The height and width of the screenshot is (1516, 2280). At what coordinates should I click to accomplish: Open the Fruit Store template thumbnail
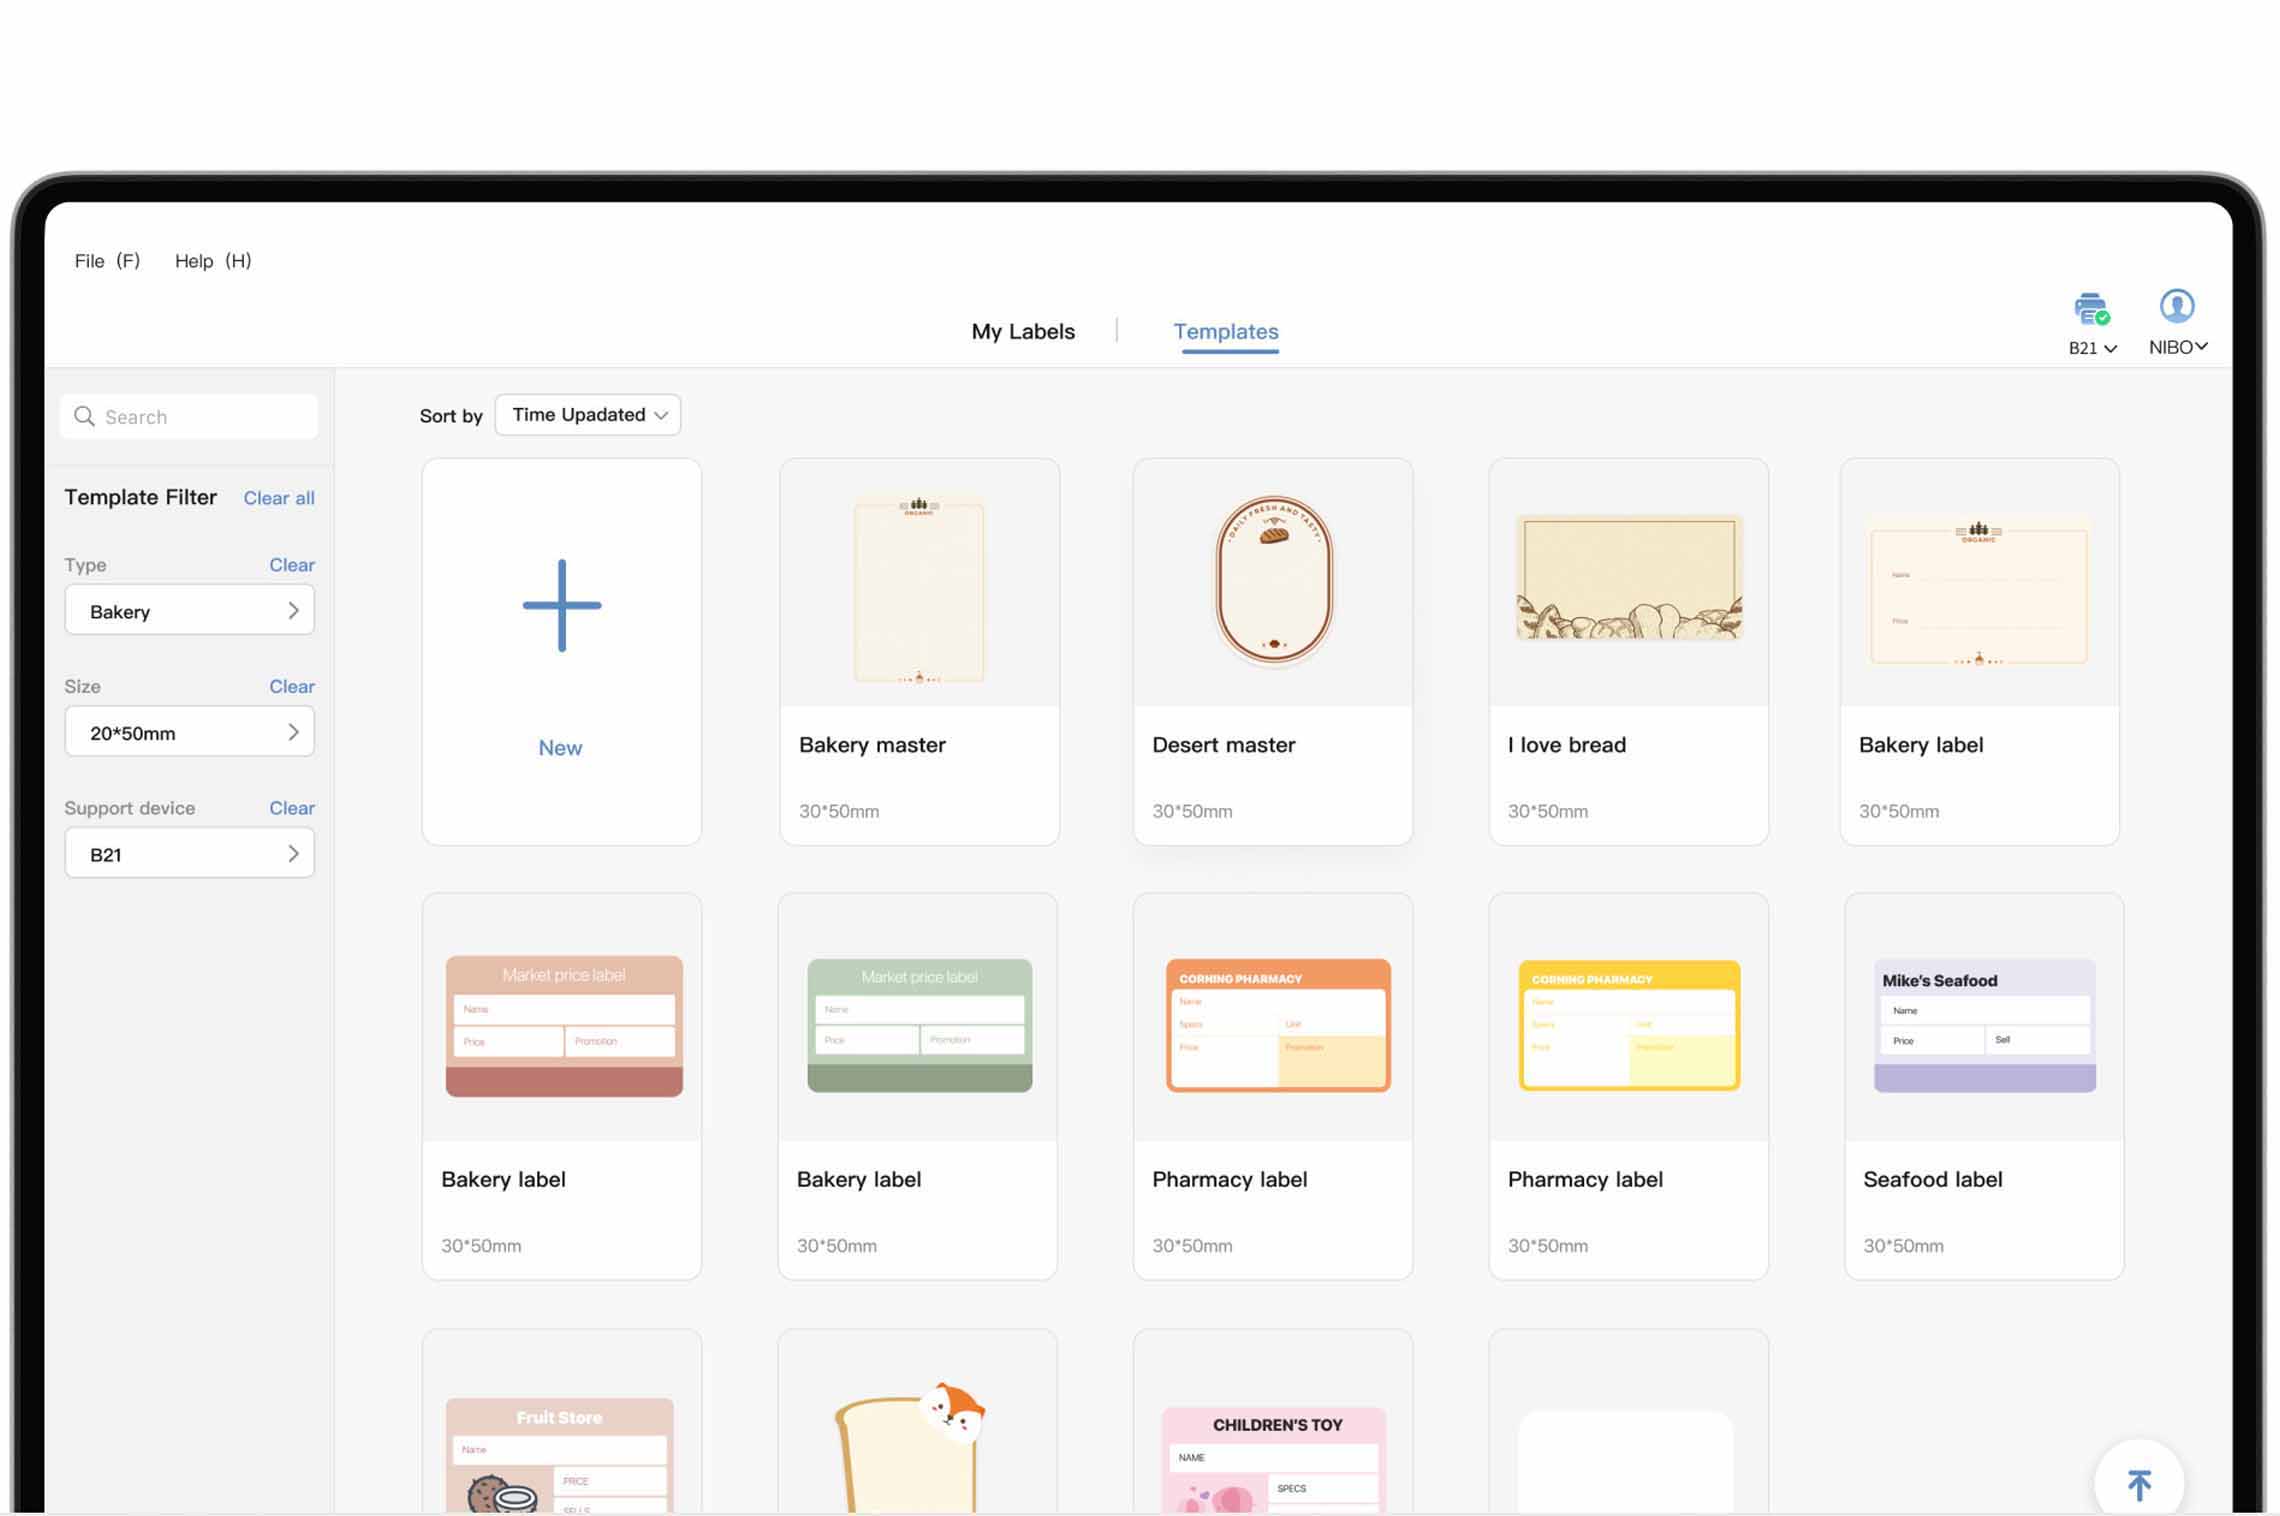click(560, 1455)
